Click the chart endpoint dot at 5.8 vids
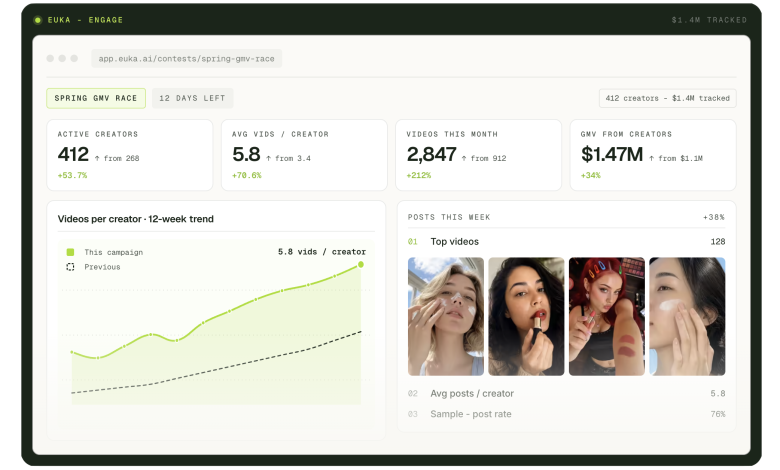 pos(361,265)
